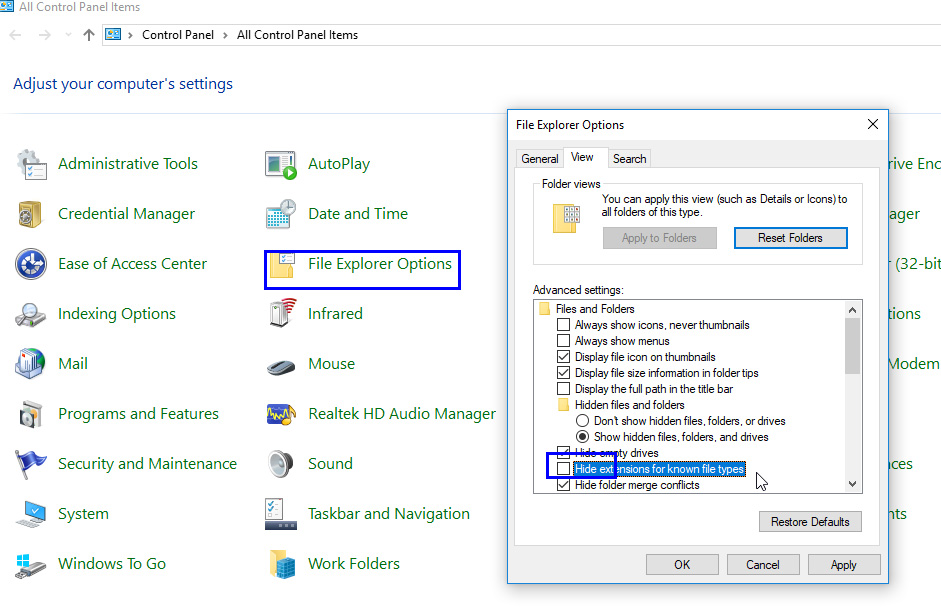Open Security and Maintenance flag icon
The height and width of the screenshot is (609, 941).
click(x=30, y=464)
